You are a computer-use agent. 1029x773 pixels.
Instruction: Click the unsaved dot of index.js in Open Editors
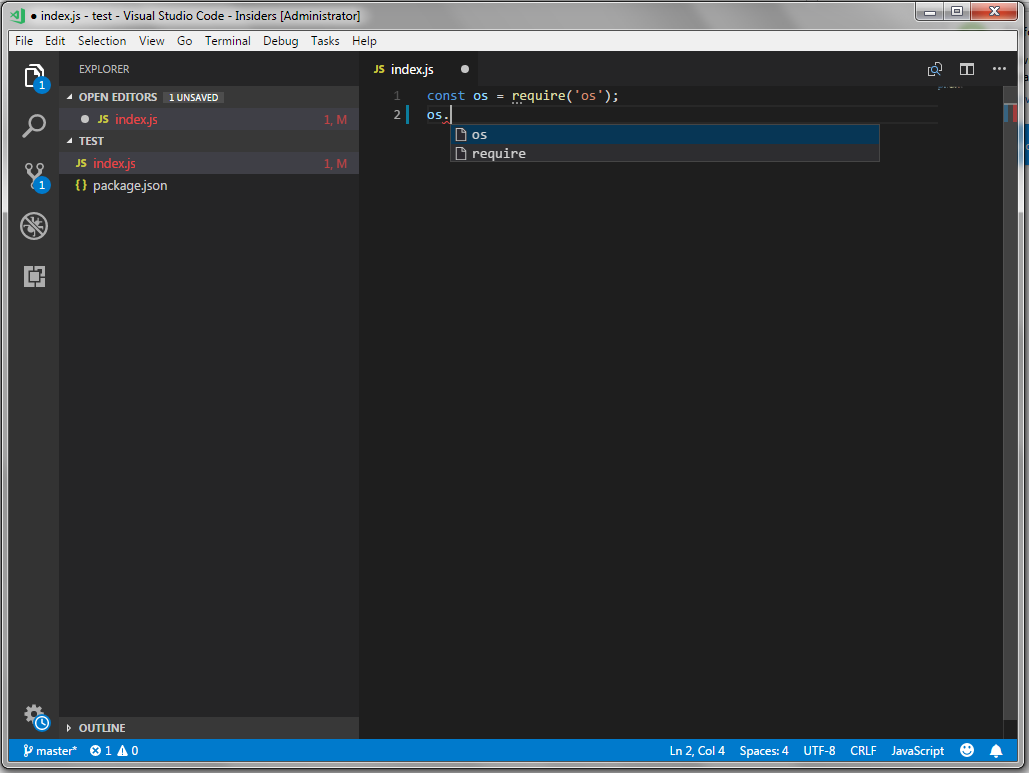[85, 119]
